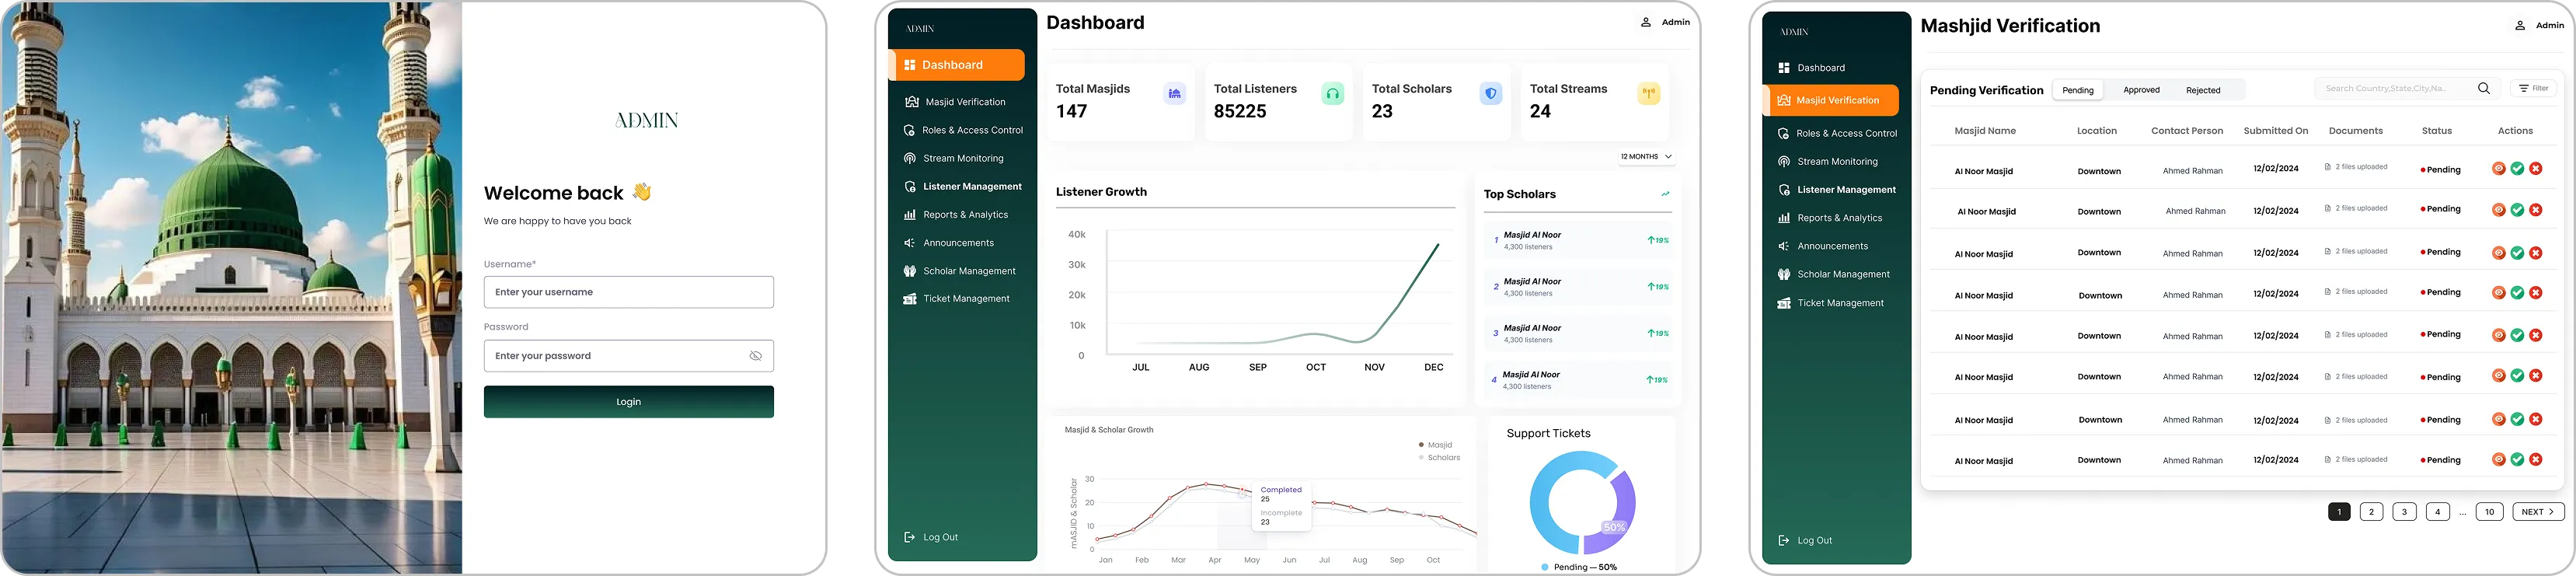Click the Total Masjids card icon

point(1175,94)
